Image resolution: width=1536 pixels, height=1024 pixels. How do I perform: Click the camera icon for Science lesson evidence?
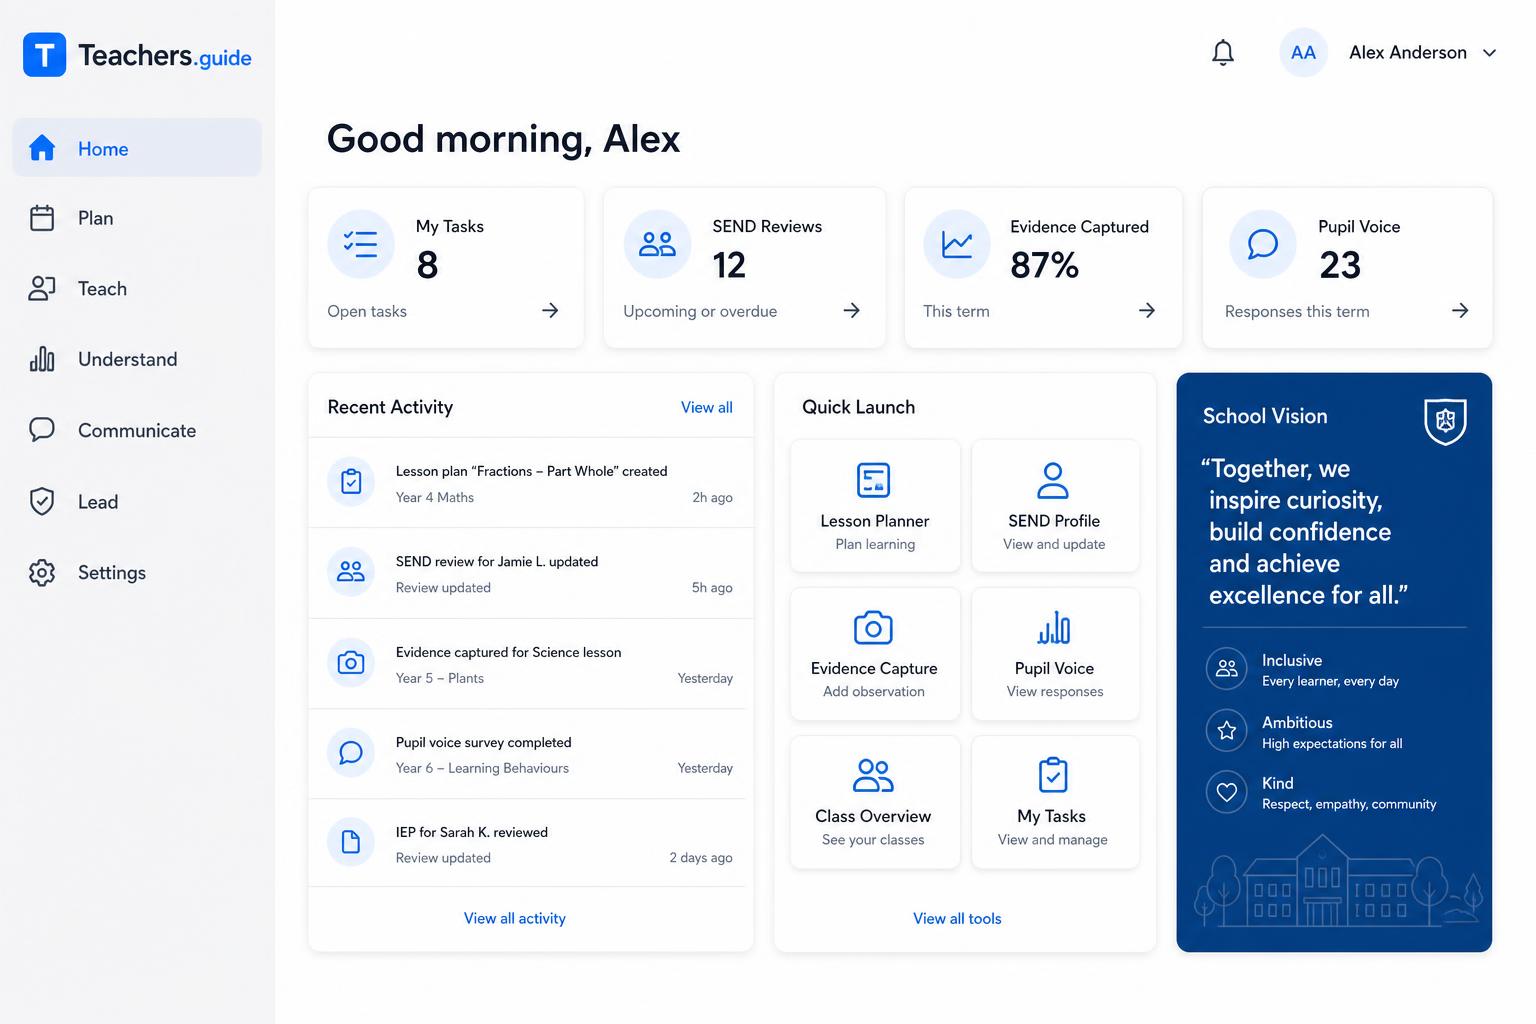click(351, 662)
